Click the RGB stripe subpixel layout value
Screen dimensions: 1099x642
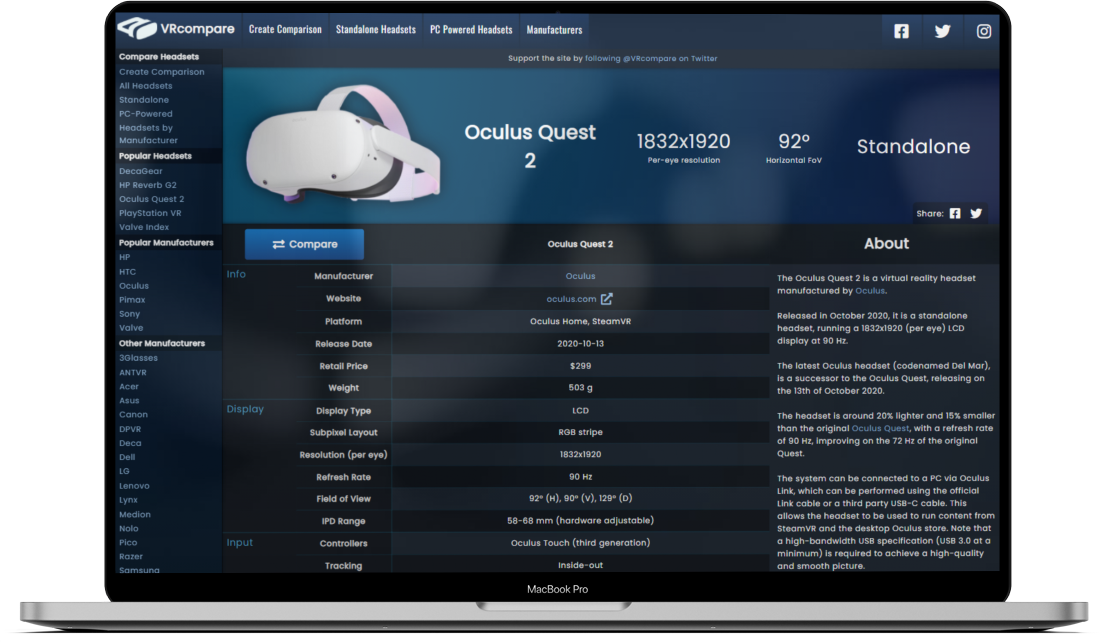coord(580,432)
